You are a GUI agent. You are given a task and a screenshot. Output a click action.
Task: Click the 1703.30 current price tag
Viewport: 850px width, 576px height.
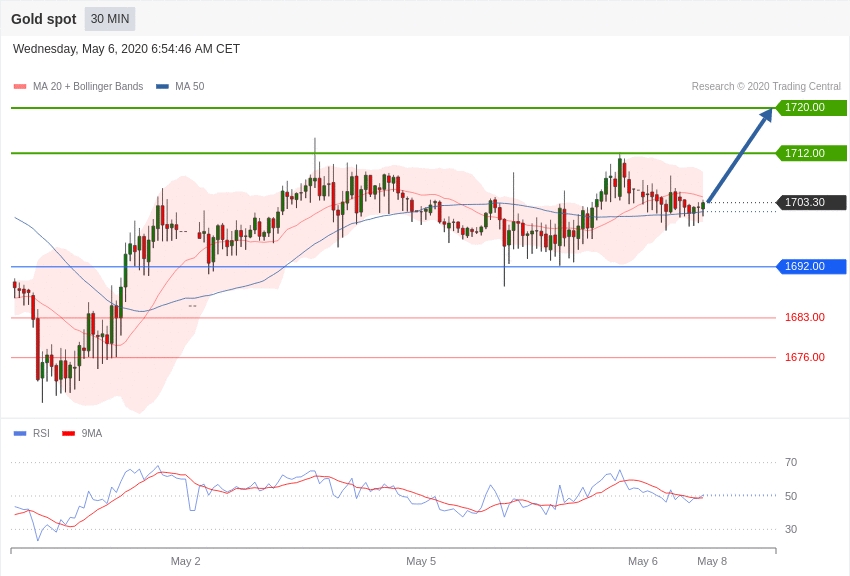click(x=812, y=203)
